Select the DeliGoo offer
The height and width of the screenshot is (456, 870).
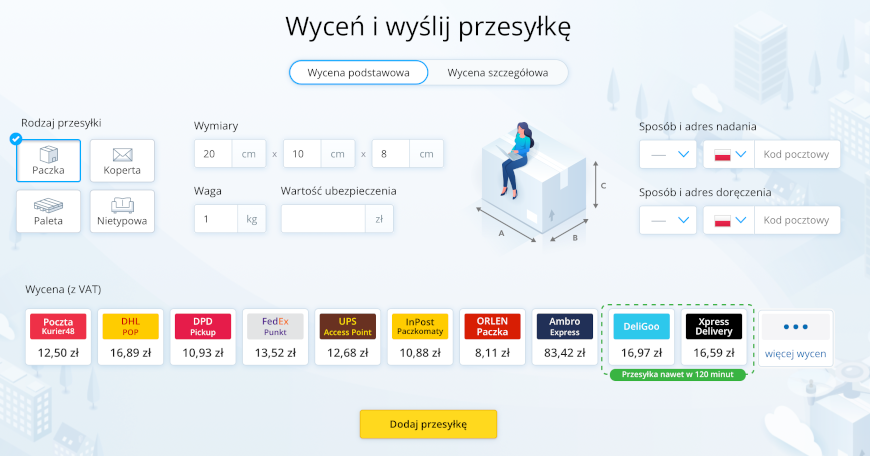(x=641, y=337)
